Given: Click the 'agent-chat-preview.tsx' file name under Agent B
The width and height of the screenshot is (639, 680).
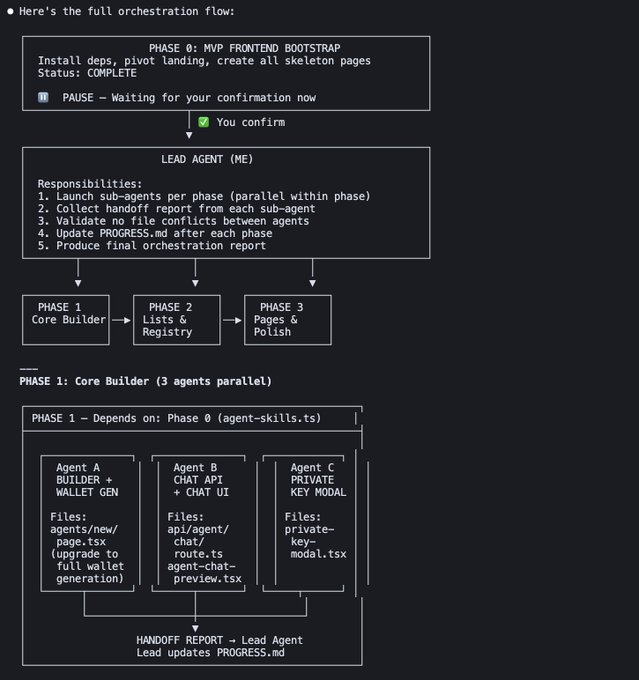Looking at the screenshot, I should 204,578.
